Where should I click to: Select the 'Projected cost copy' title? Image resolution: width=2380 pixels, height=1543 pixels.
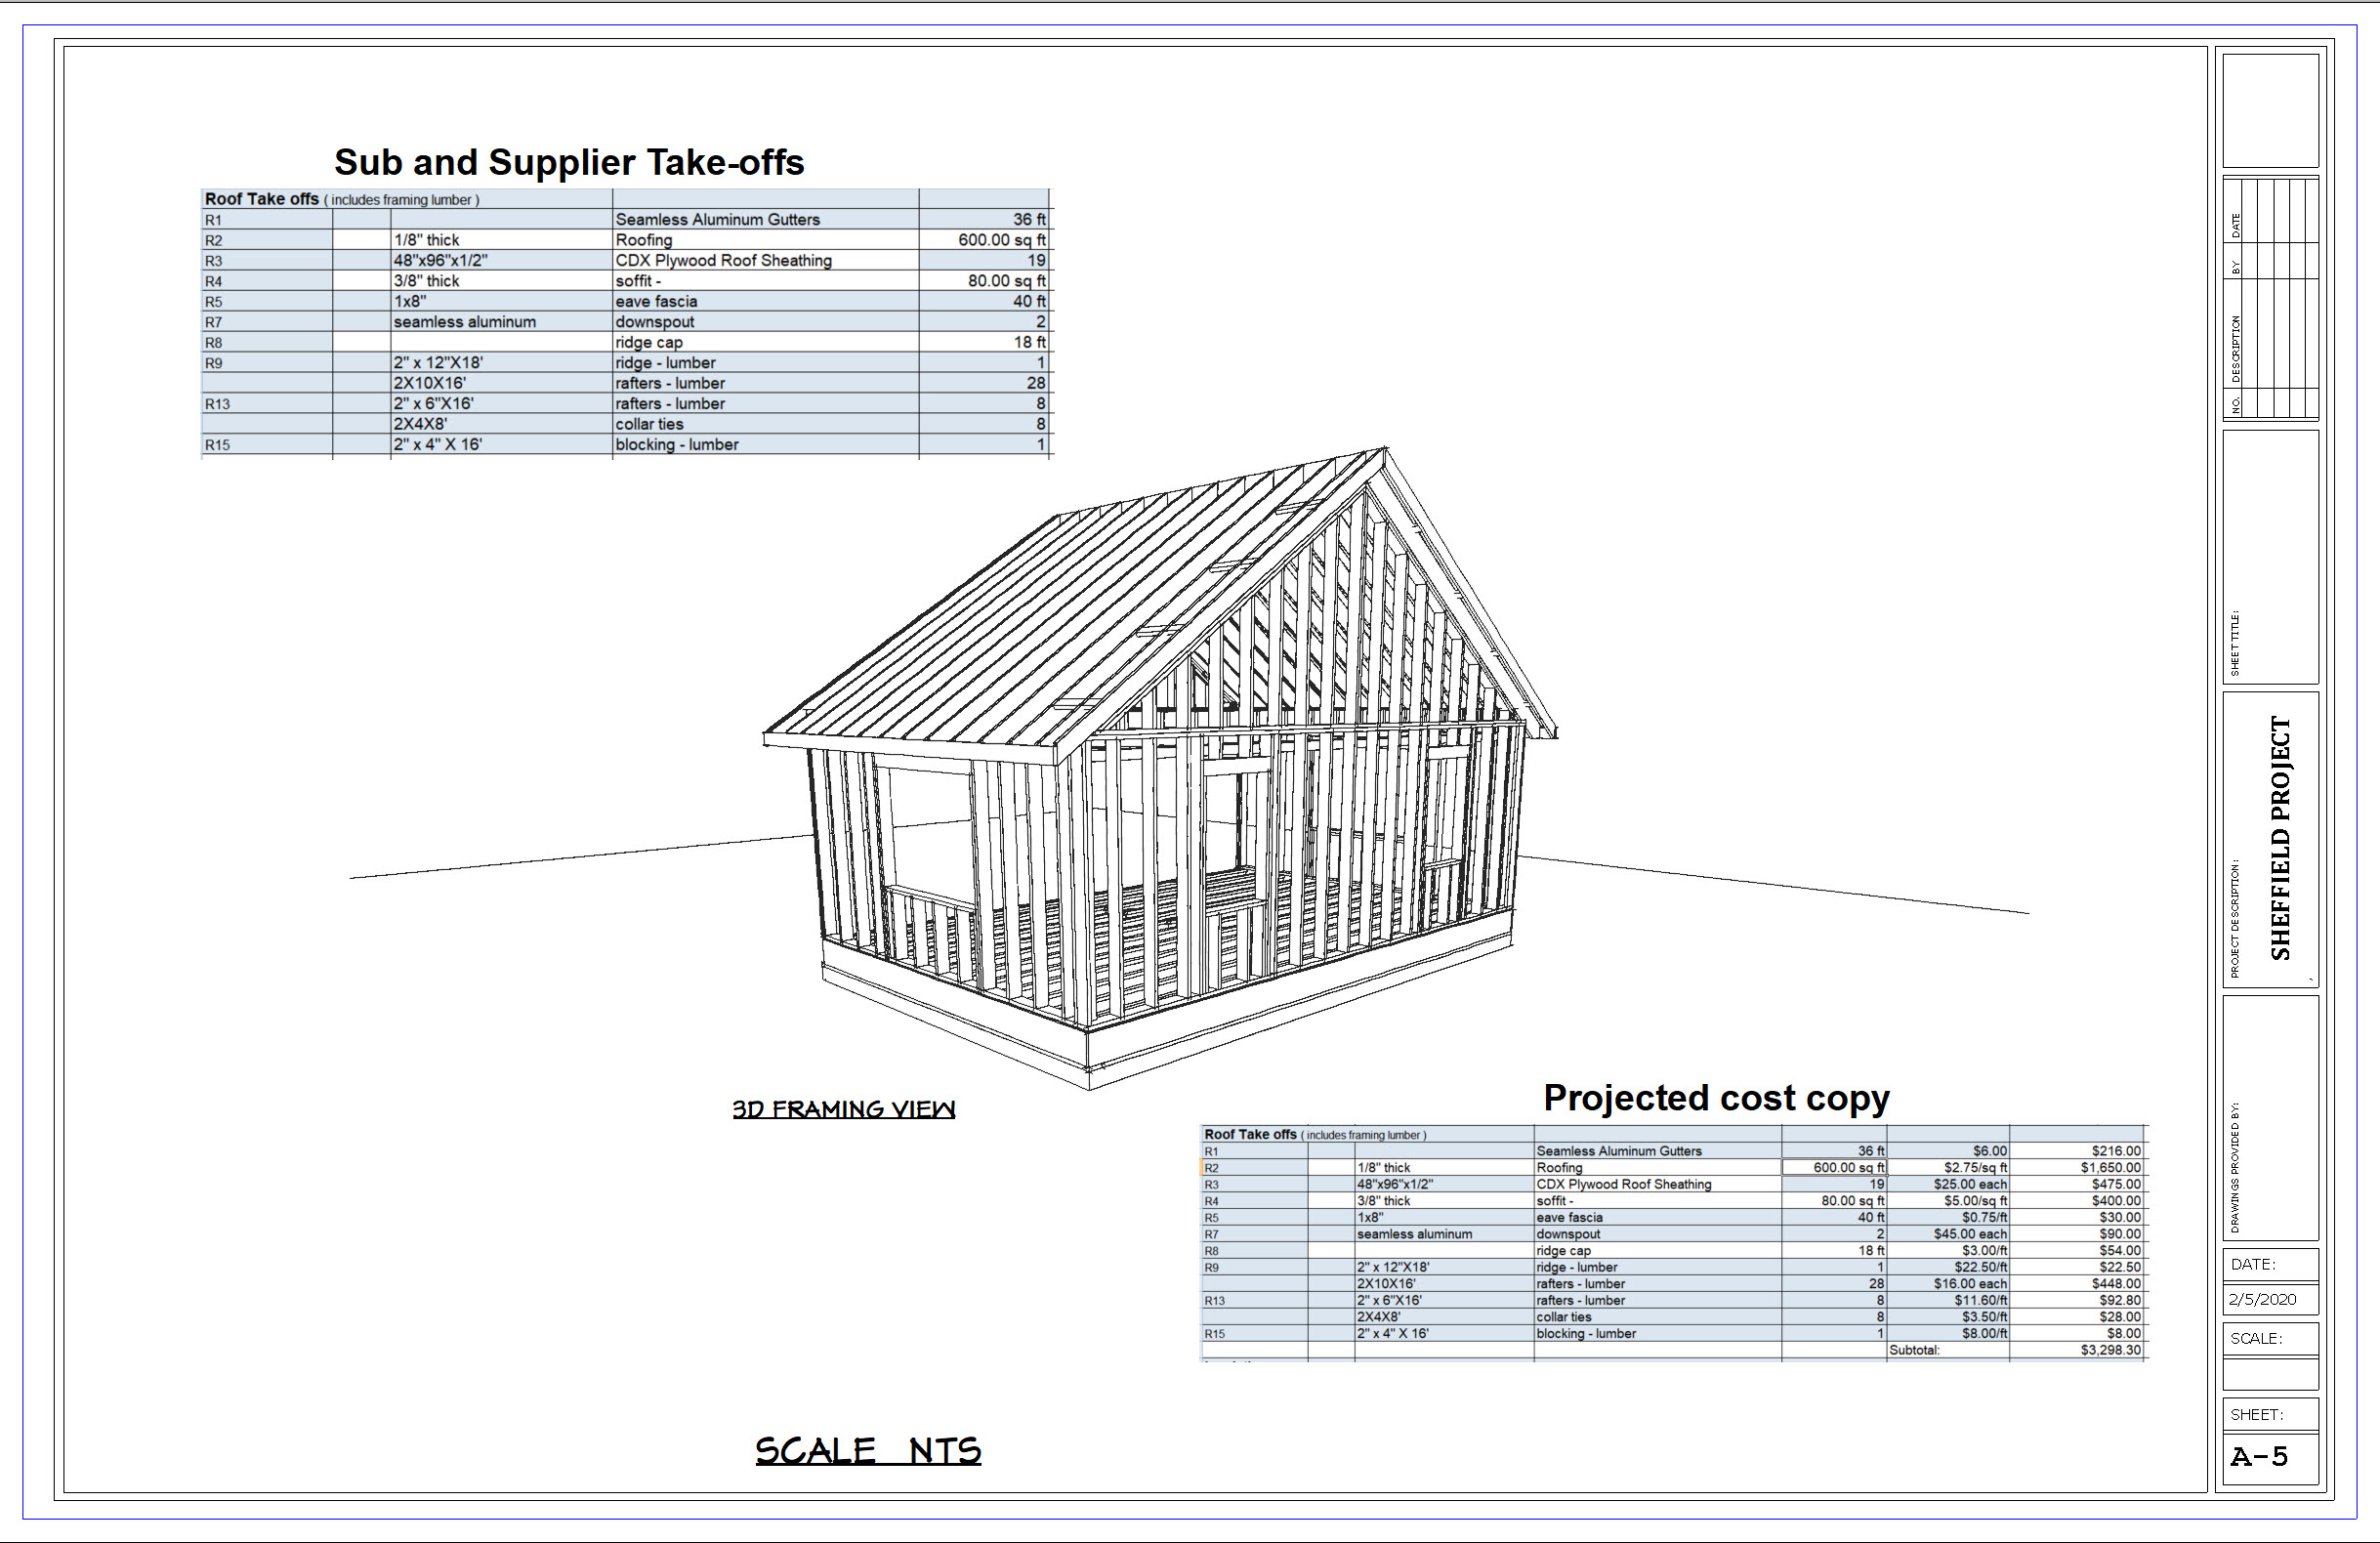(x=1716, y=1097)
